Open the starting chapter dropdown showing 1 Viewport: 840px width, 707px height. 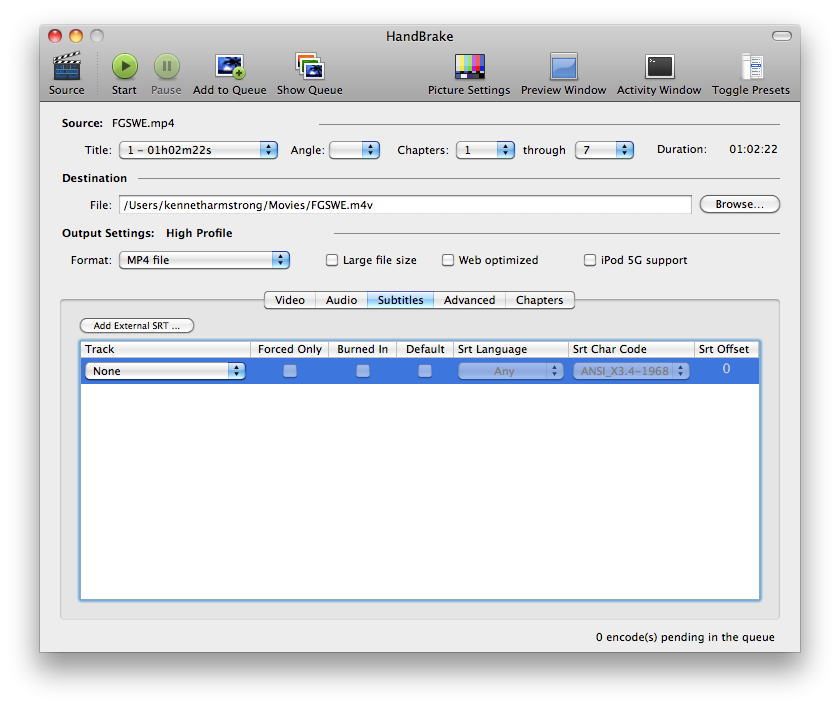pos(485,150)
